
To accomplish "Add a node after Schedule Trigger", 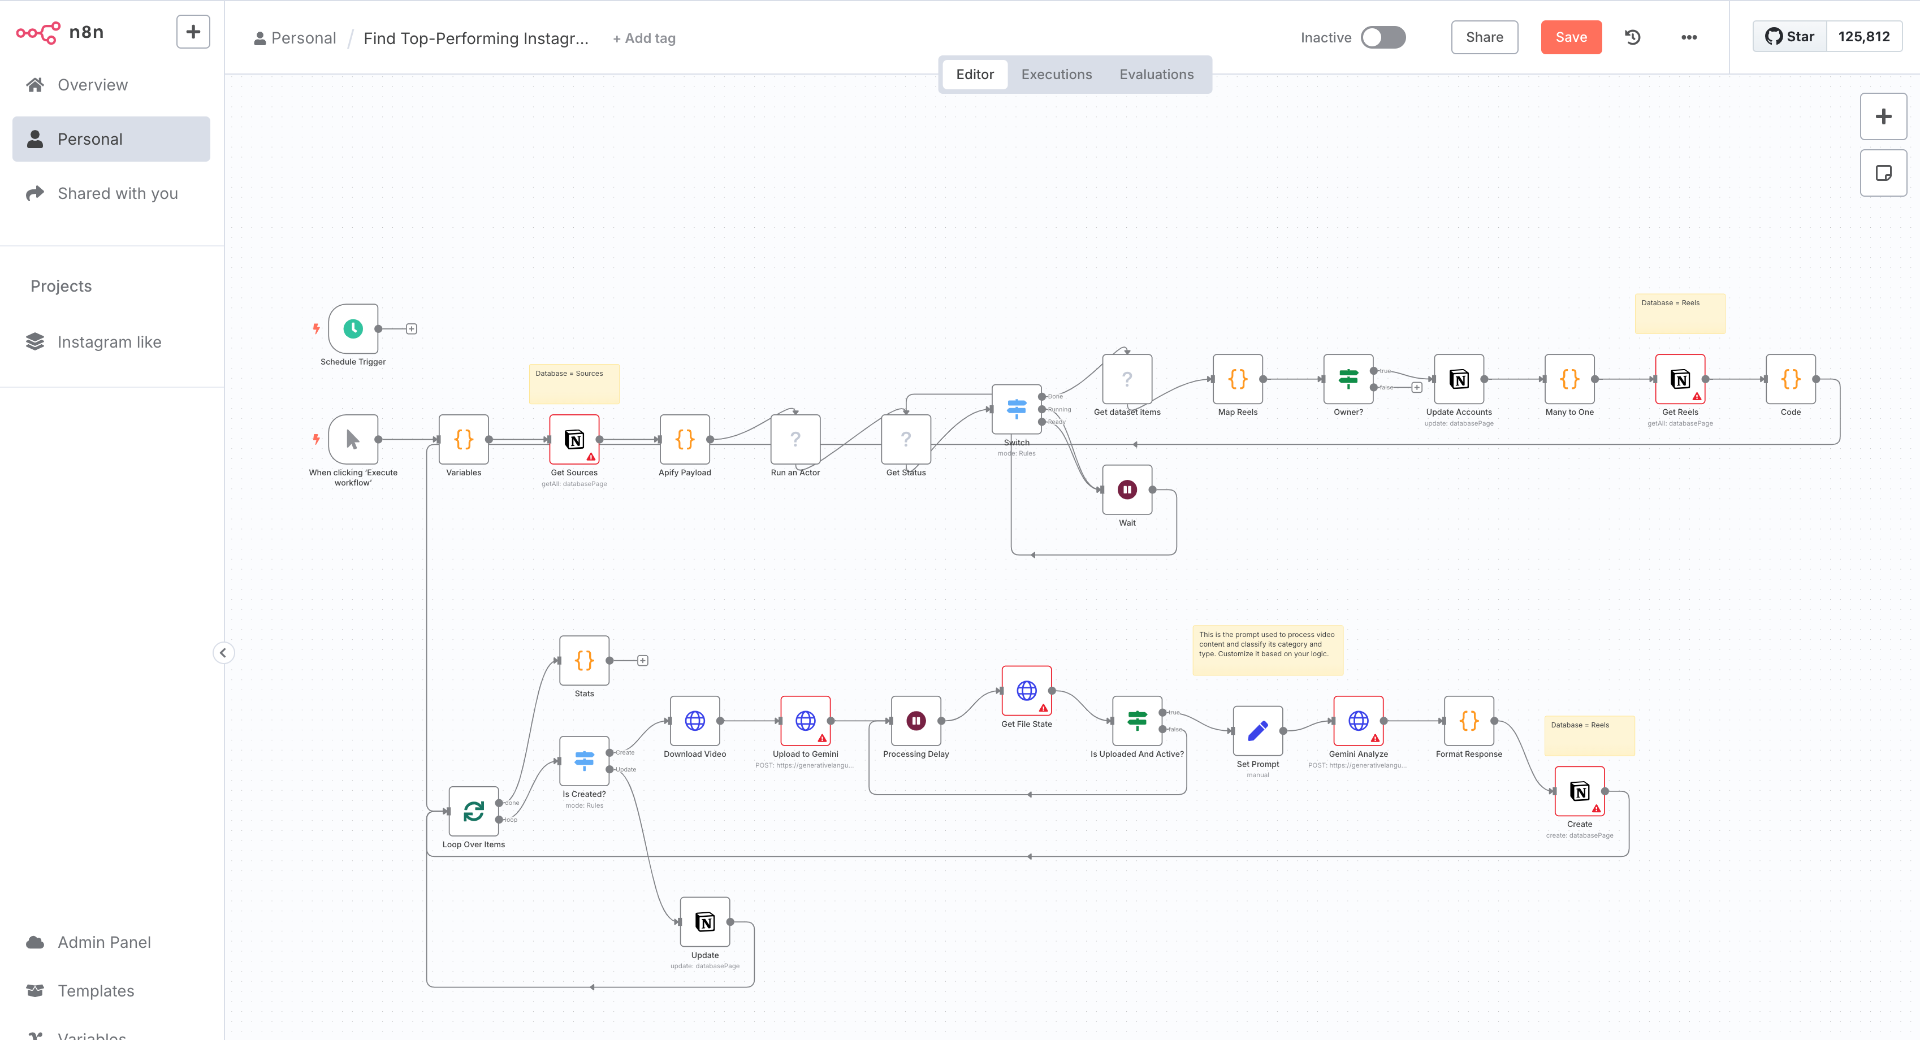I will pos(411,329).
